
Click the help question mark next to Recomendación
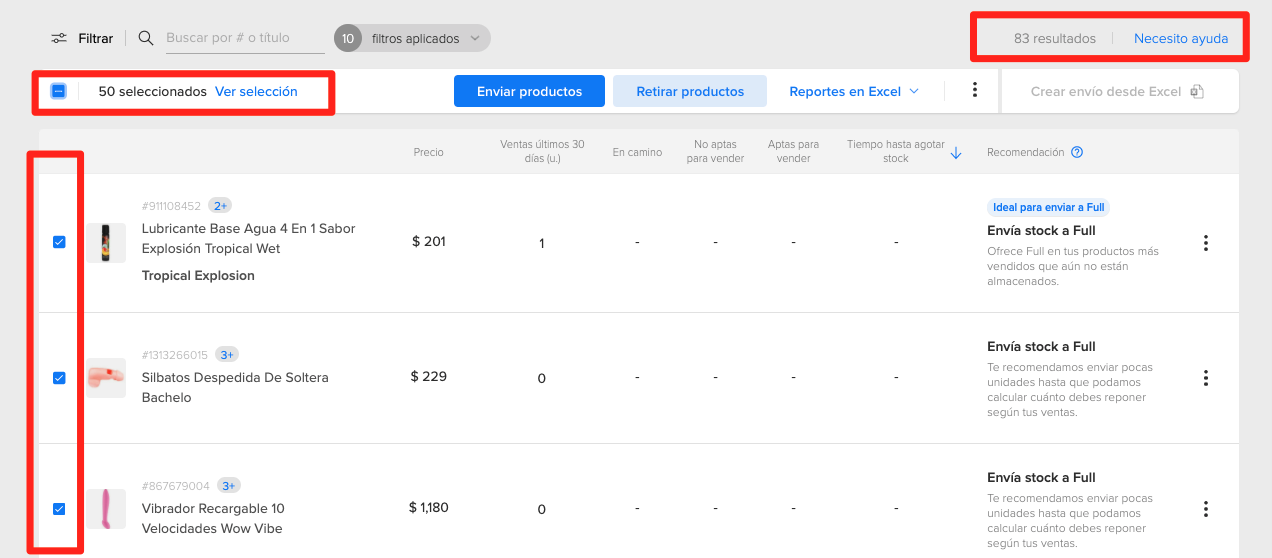coord(1077,153)
